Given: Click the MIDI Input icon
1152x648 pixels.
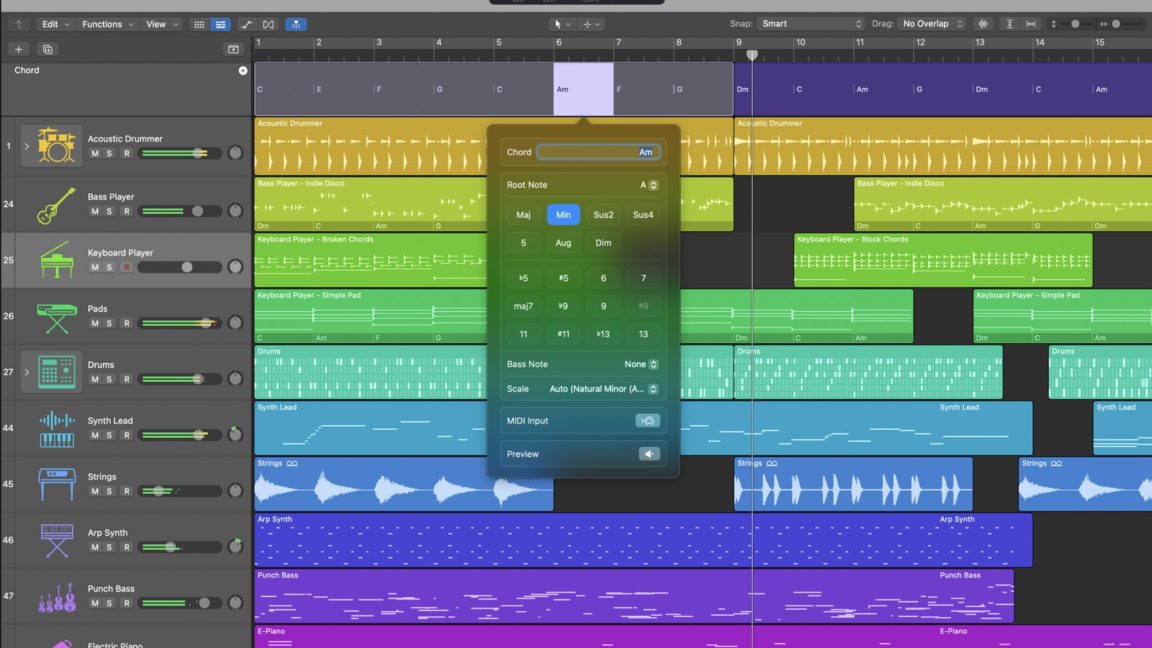Looking at the screenshot, I should [x=648, y=420].
